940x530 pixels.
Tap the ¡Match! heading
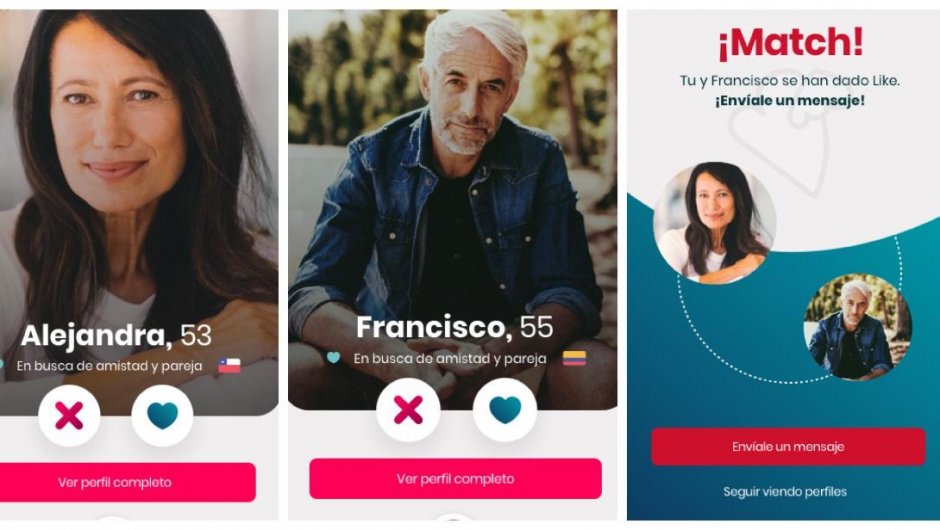click(x=791, y=43)
